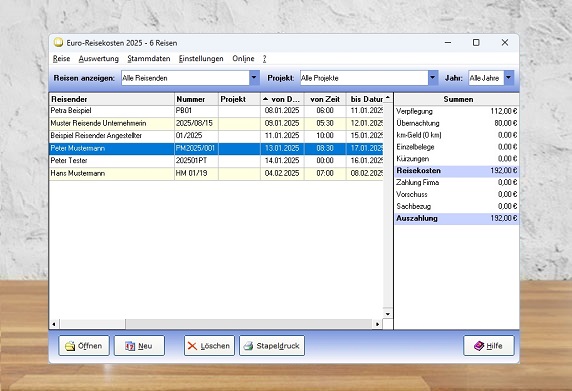
Task: Click the horizontal scrollbar thumb
Action: point(92,324)
